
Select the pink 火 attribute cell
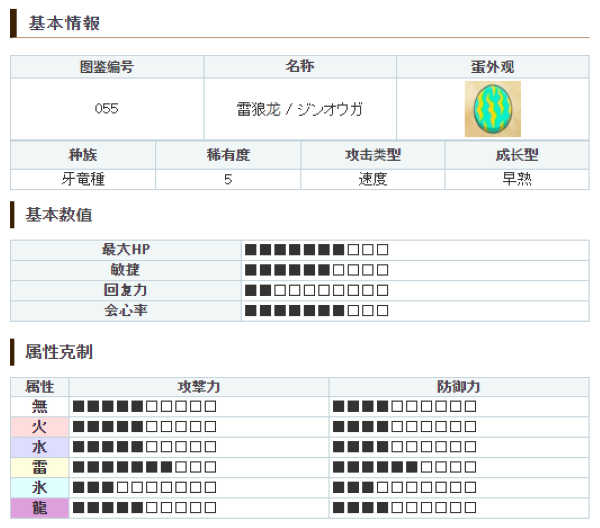(x=40, y=427)
